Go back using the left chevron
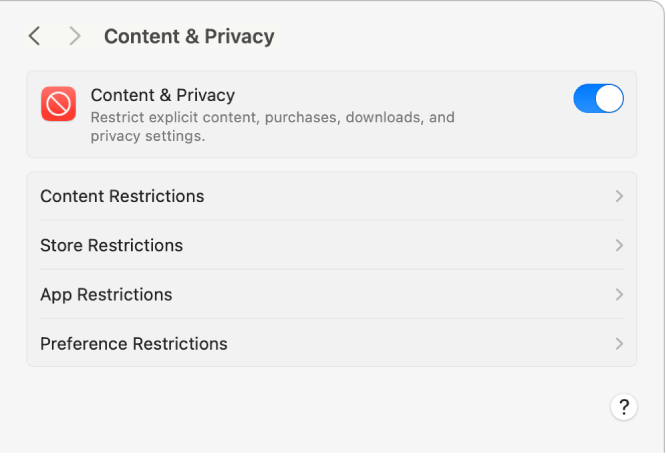Viewport: 666px width, 456px height. coord(35,37)
